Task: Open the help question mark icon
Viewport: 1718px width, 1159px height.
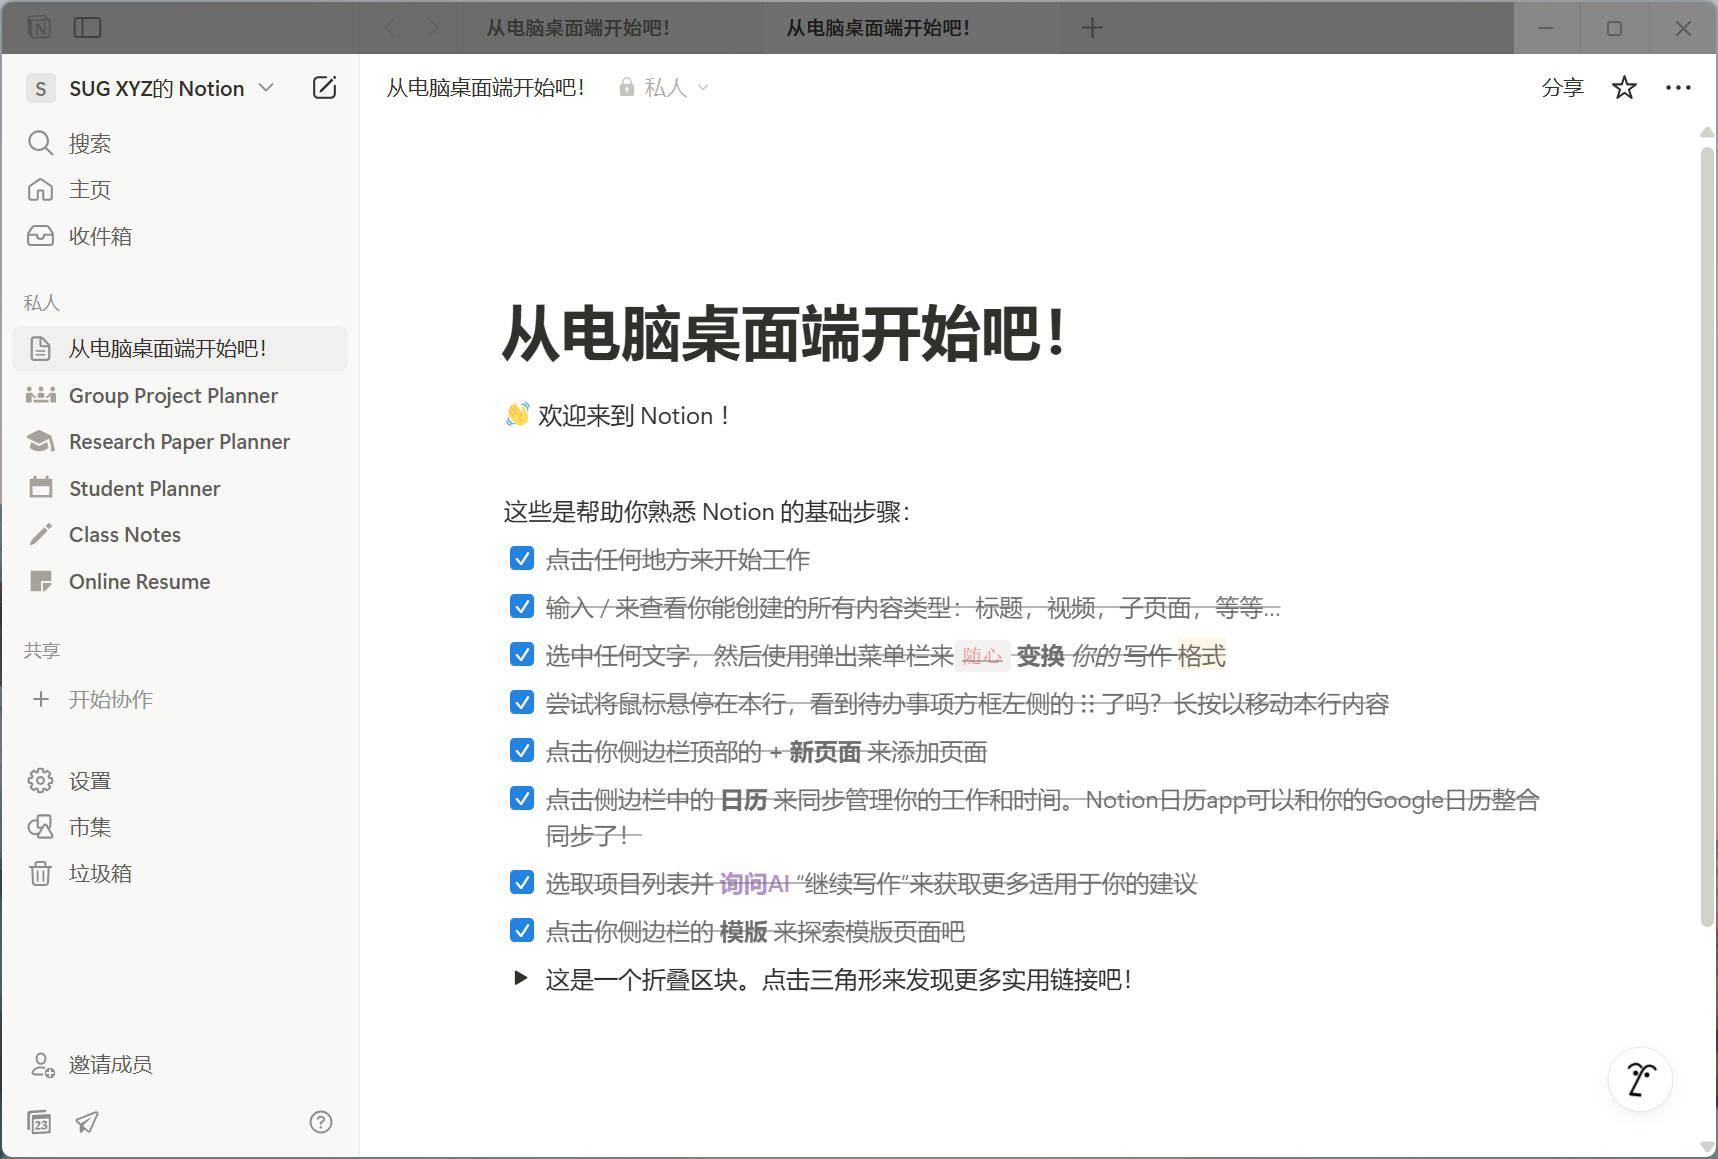Action: (321, 1122)
